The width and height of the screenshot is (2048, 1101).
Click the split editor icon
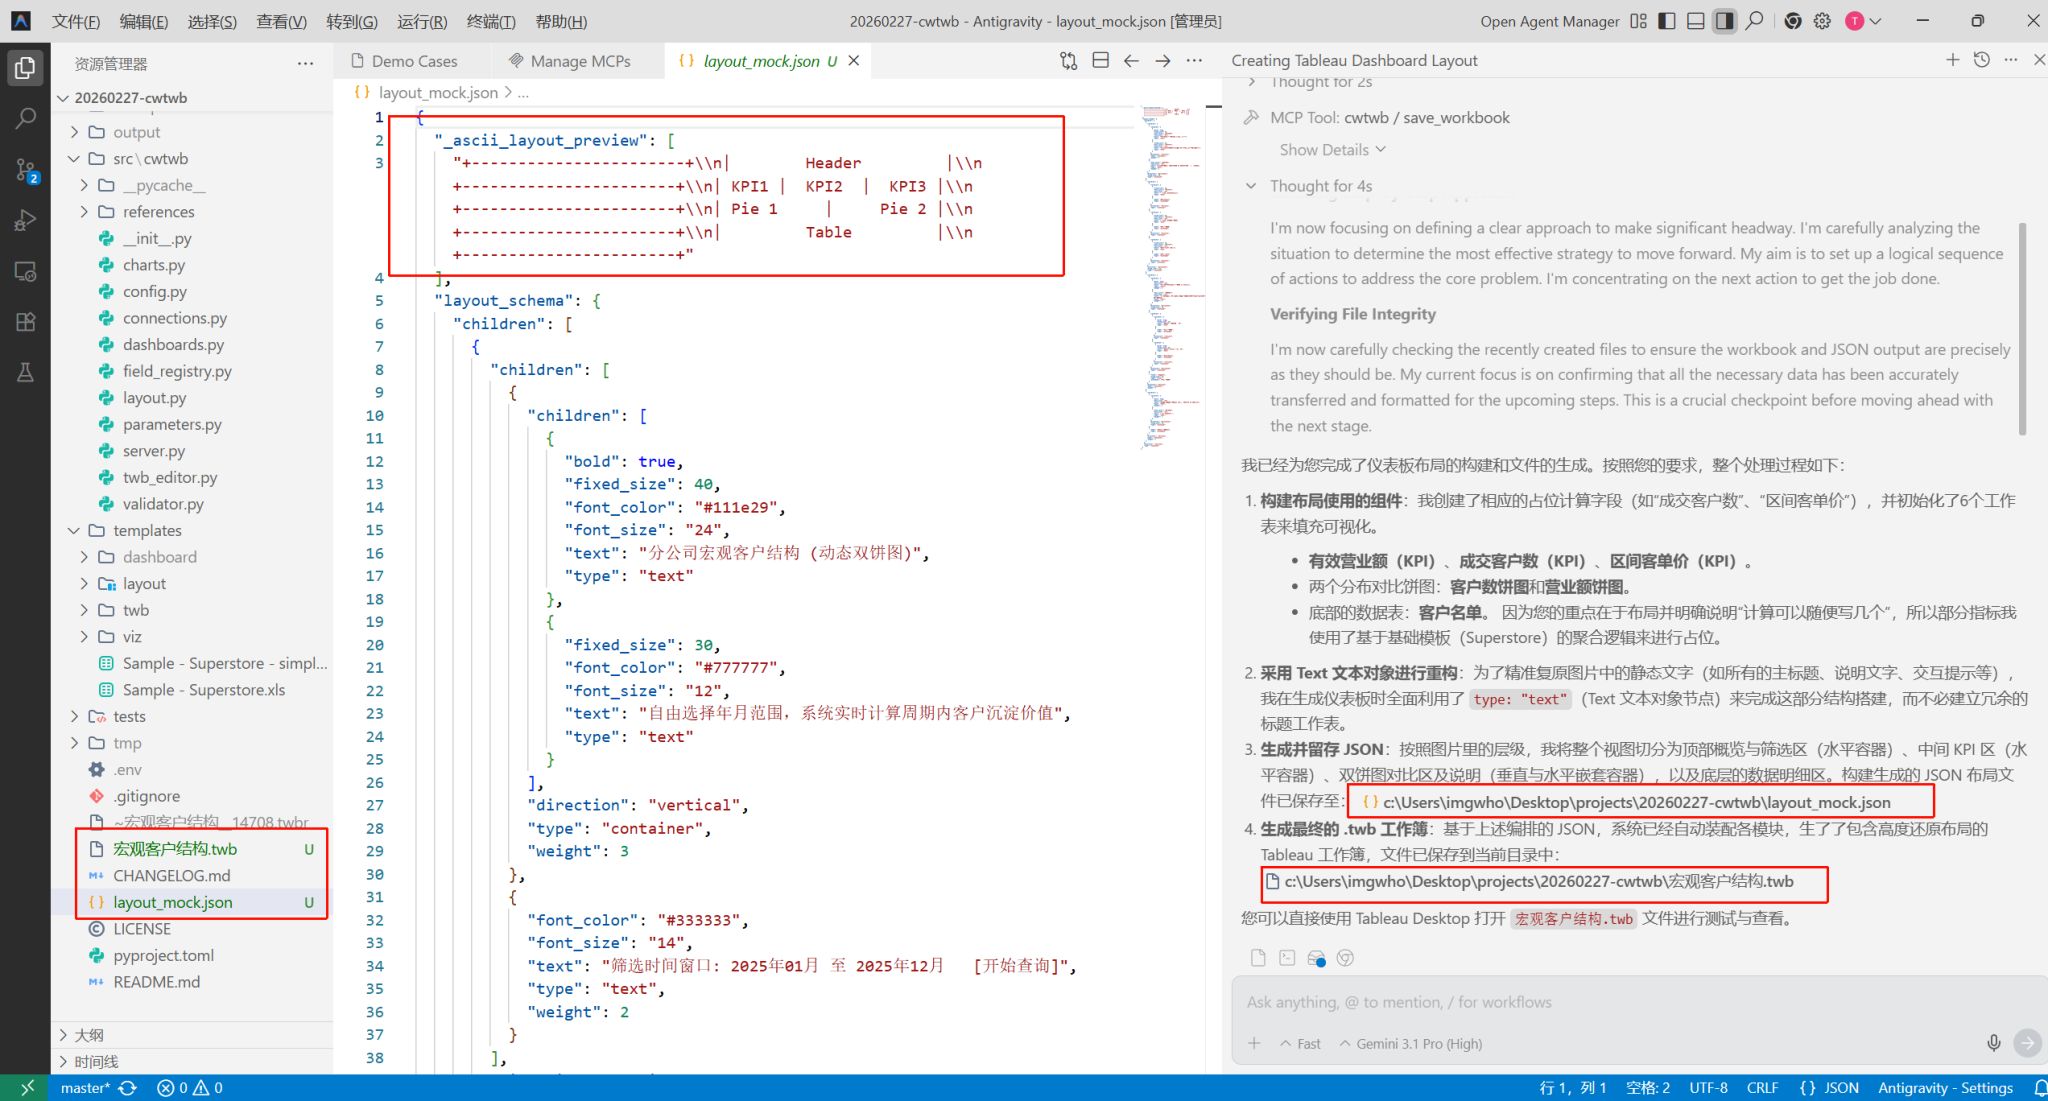tap(1100, 61)
